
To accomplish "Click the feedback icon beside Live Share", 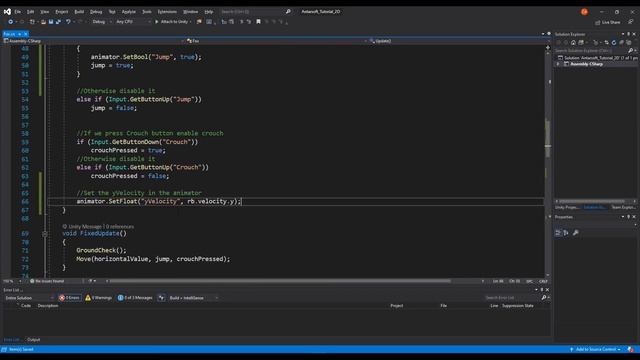I will coord(631,22).
